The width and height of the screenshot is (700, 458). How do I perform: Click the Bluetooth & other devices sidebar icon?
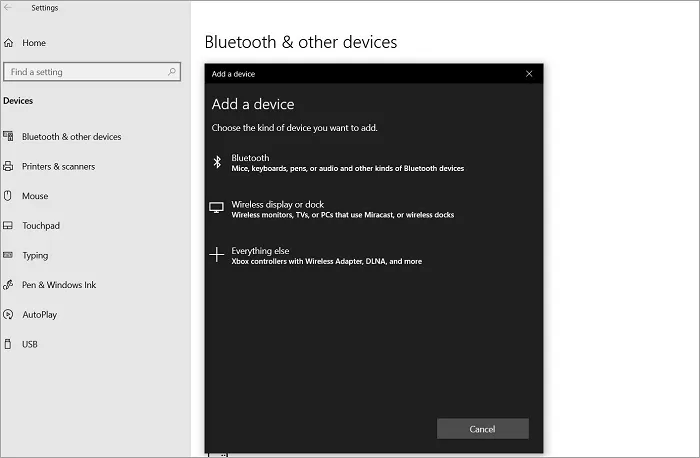(x=8, y=136)
